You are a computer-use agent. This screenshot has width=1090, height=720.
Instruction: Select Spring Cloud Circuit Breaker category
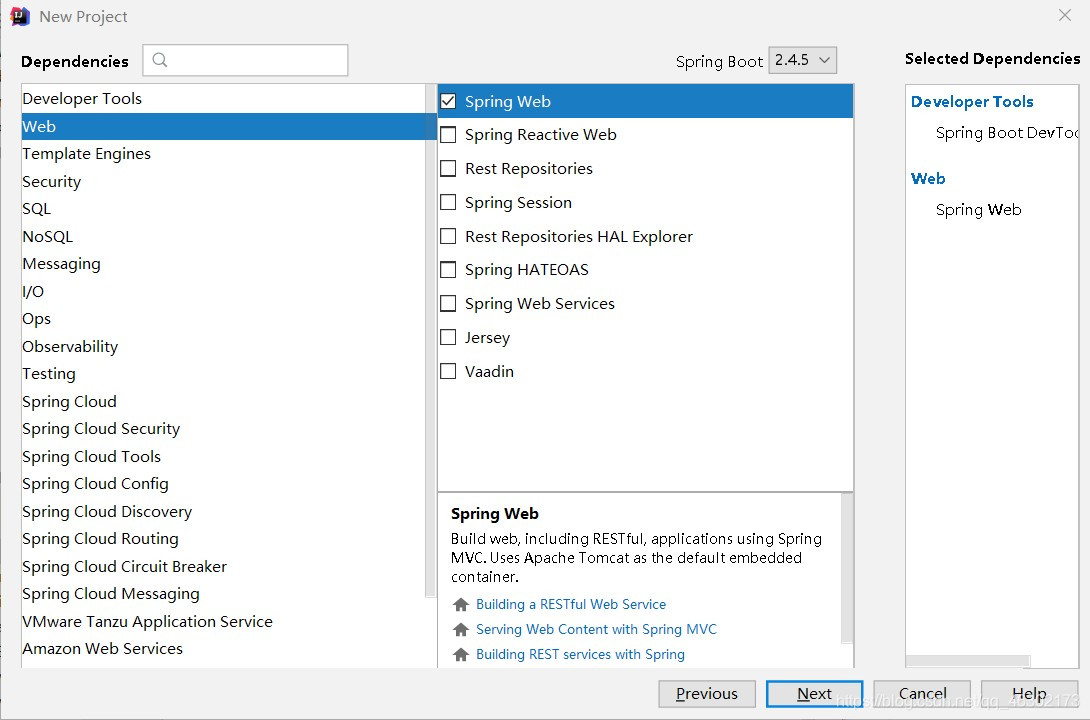pyautogui.click(x=223, y=566)
